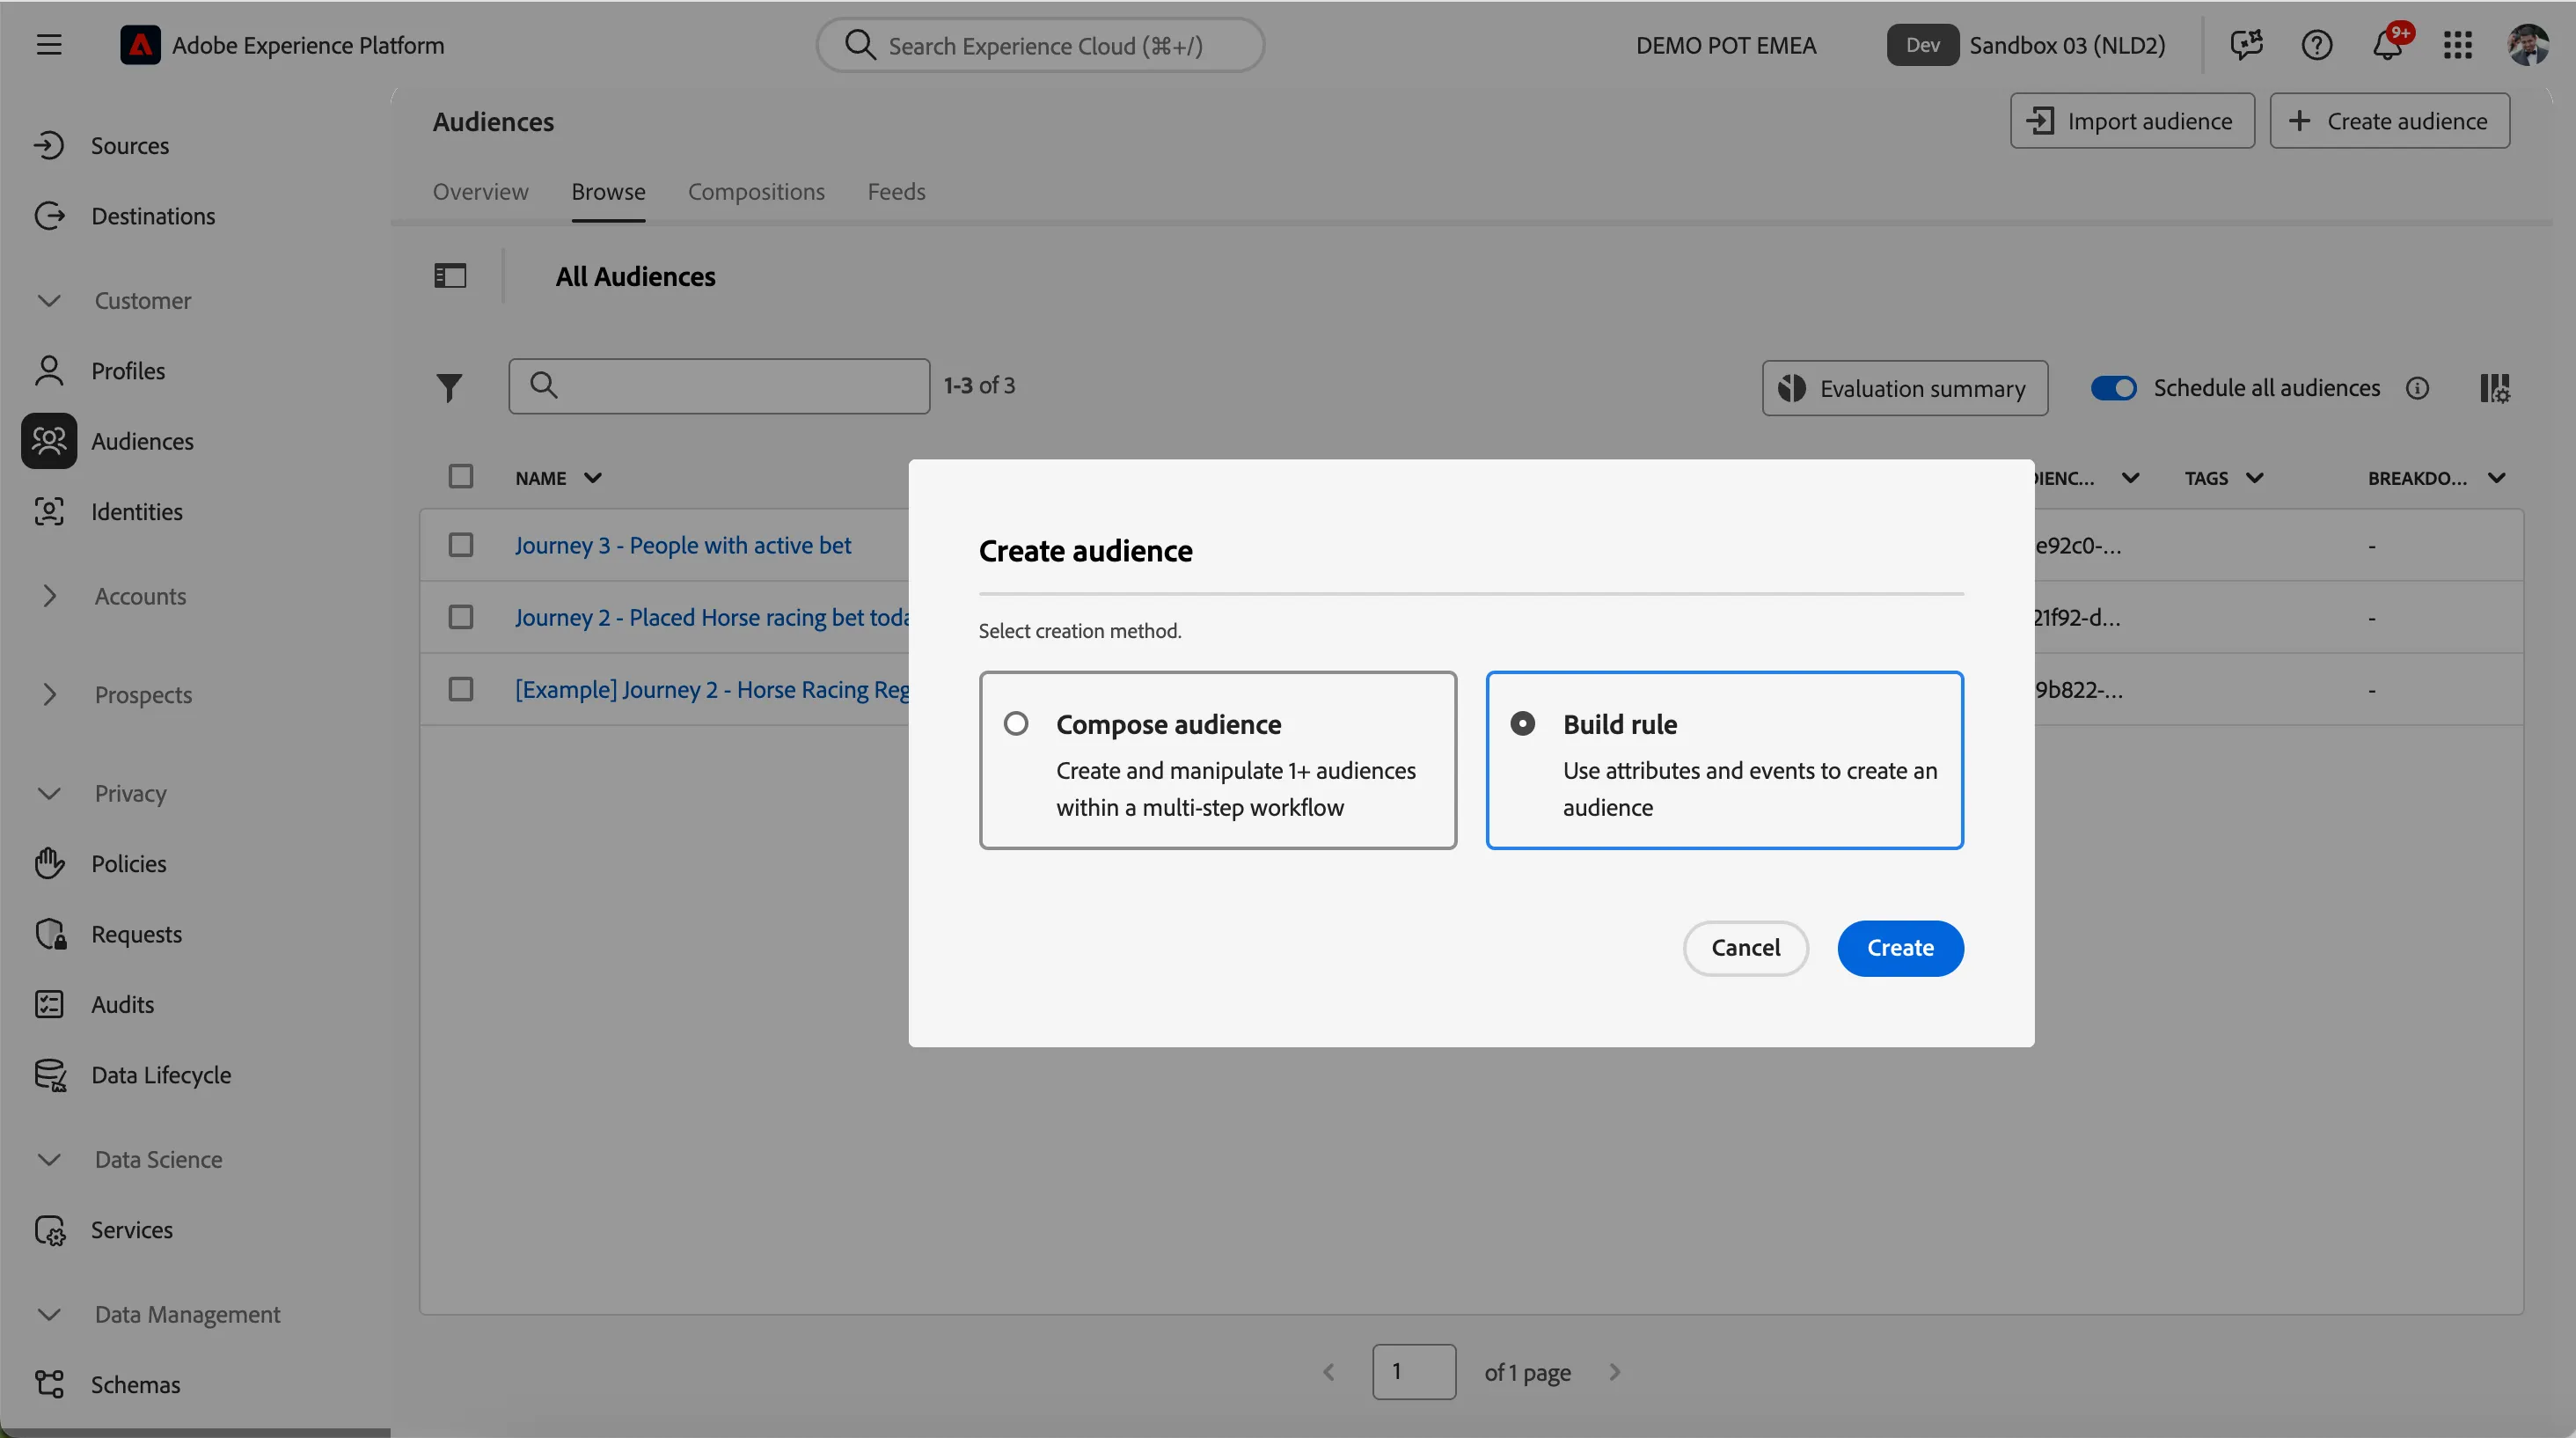The height and width of the screenshot is (1438, 2576).
Task: Select the Compose audience radio option
Action: (1015, 723)
